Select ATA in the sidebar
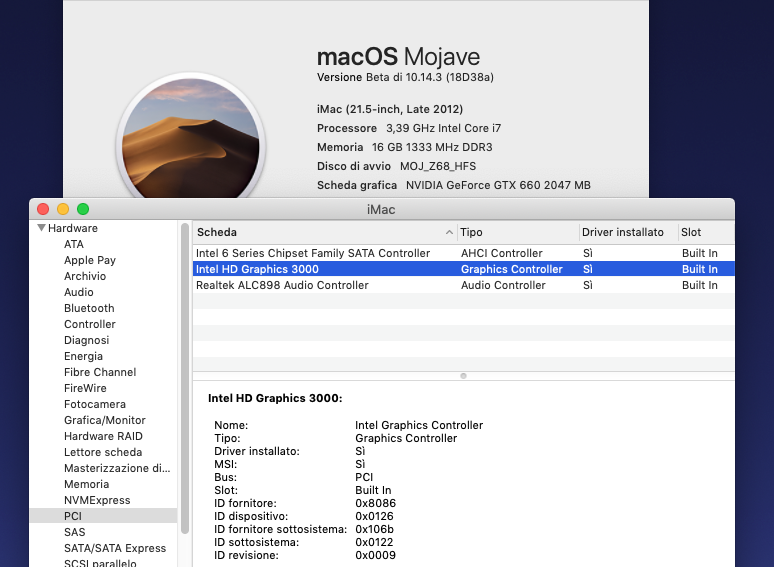The image size is (774, 567). click(74, 244)
